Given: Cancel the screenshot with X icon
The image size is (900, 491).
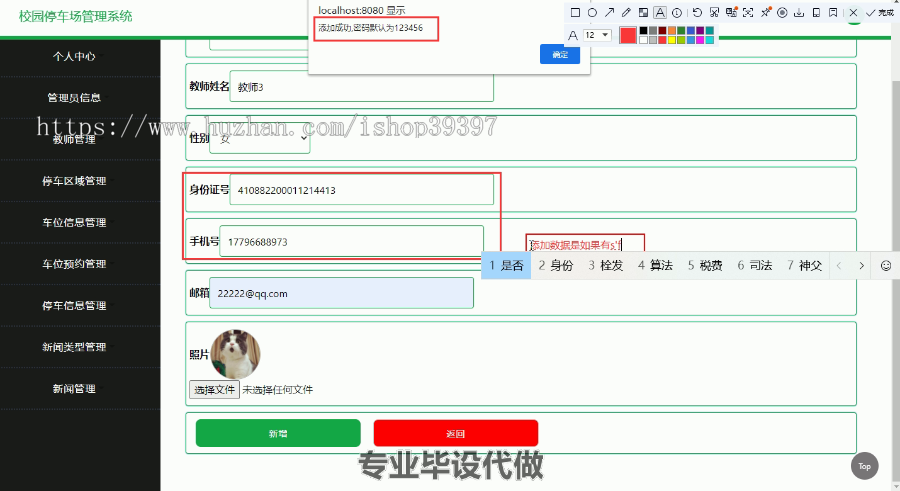Looking at the screenshot, I should pyautogui.click(x=854, y=13).
